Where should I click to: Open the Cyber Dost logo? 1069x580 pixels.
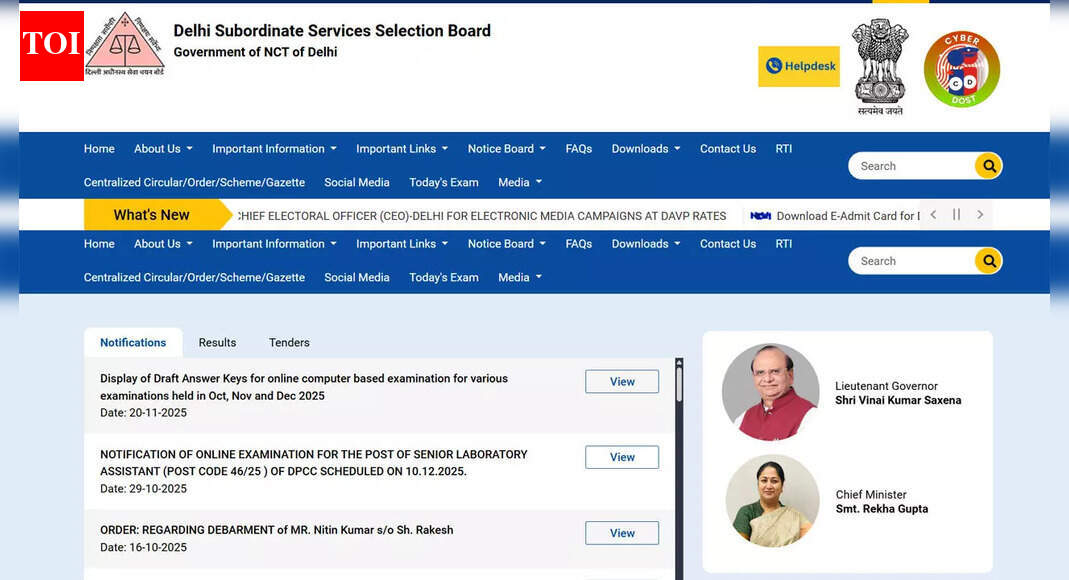click(961, 68)
